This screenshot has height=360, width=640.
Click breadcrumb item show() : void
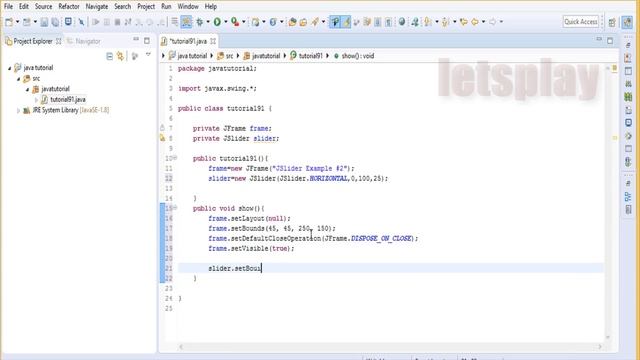coord(354,56)
